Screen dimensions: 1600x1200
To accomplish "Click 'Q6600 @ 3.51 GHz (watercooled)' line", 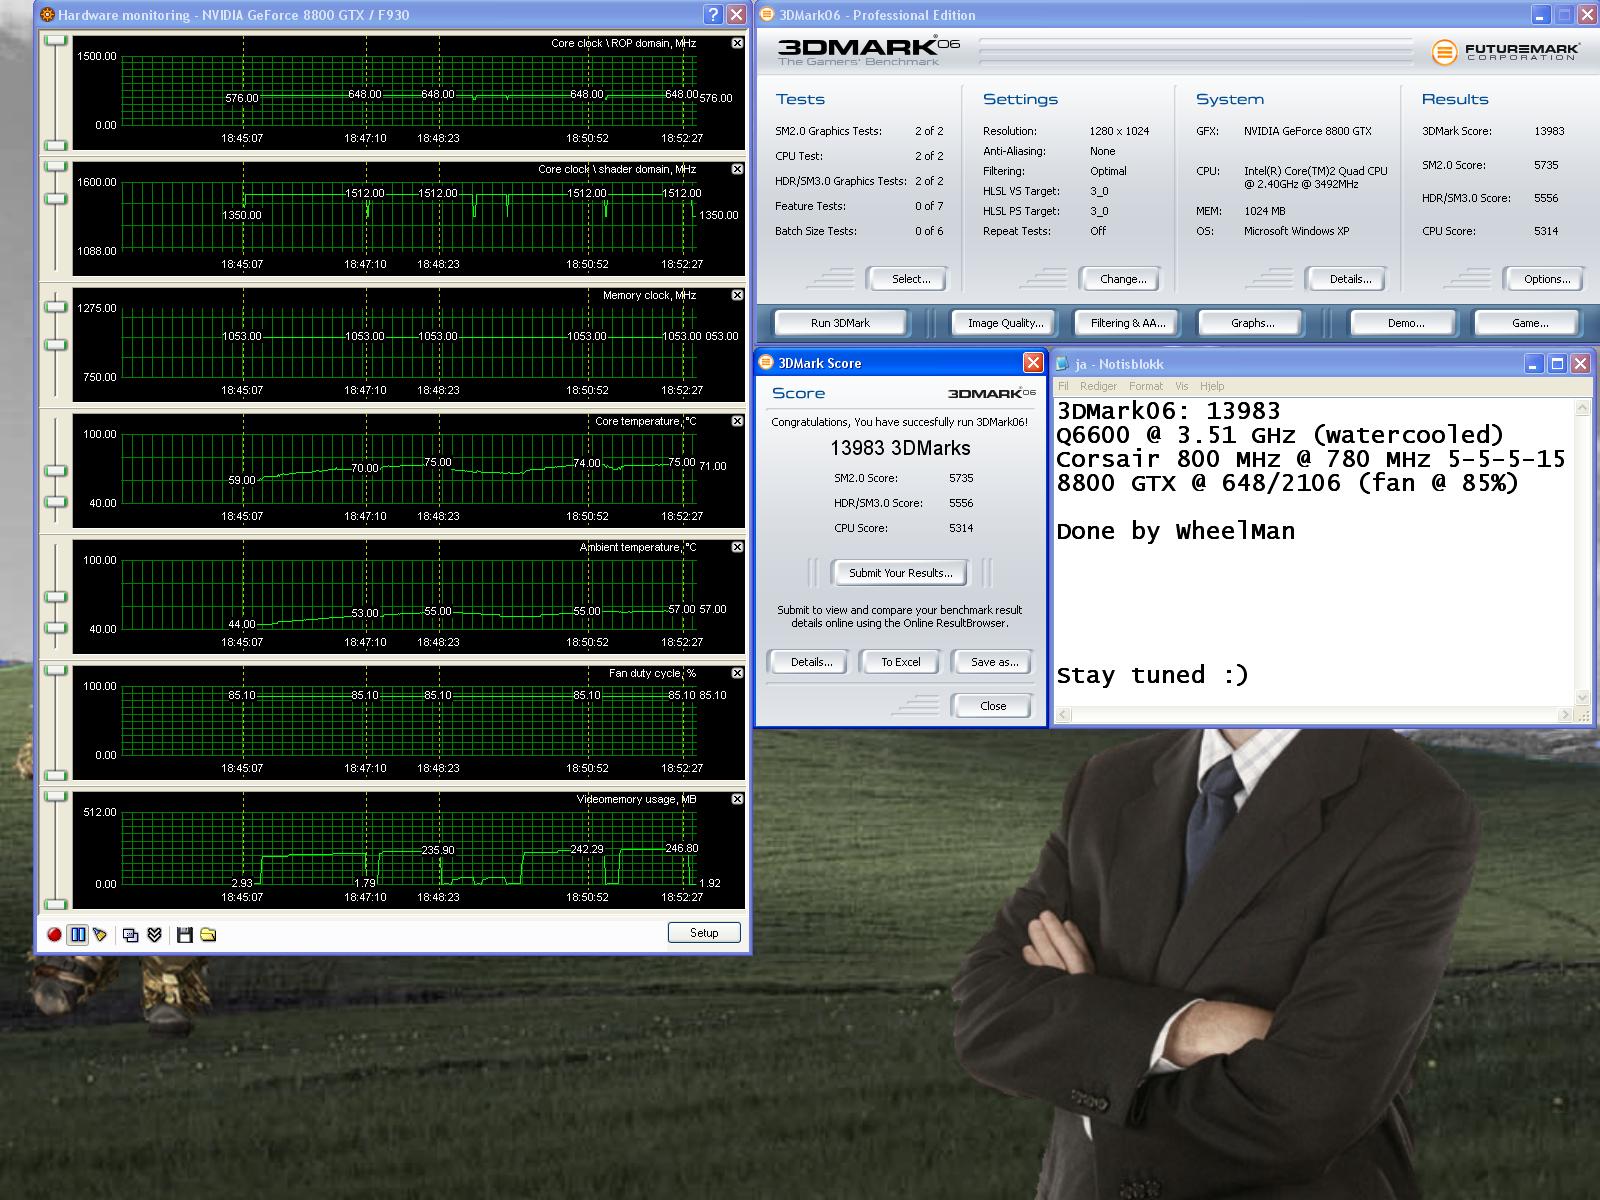I will (1280, 435).
